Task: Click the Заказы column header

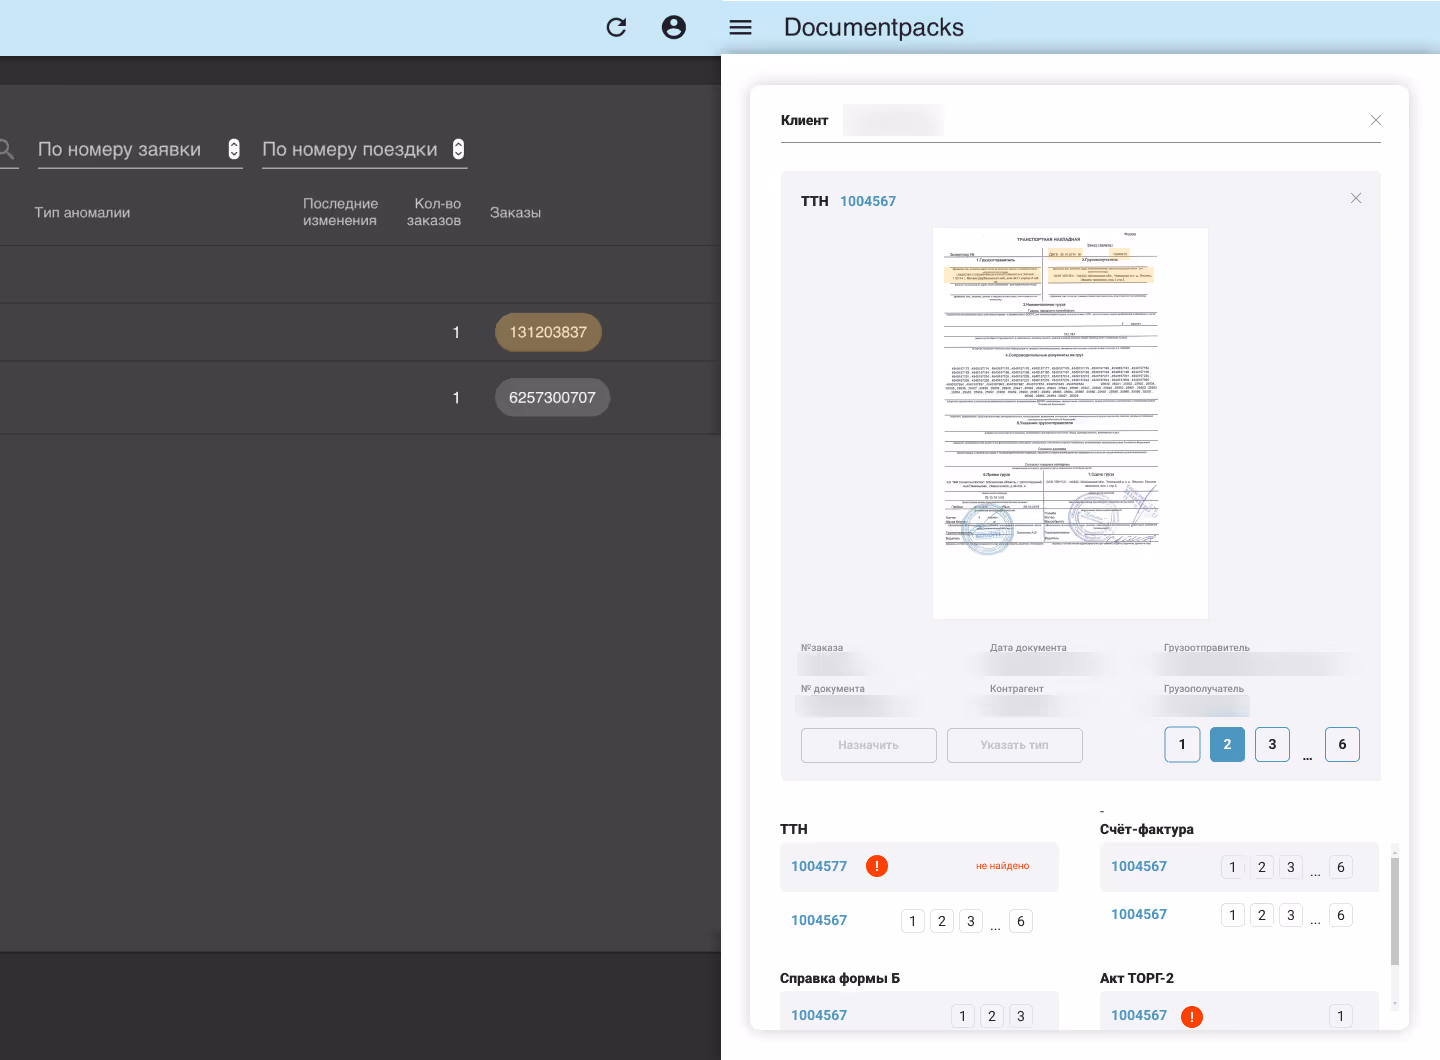Action: click(515, 212)
